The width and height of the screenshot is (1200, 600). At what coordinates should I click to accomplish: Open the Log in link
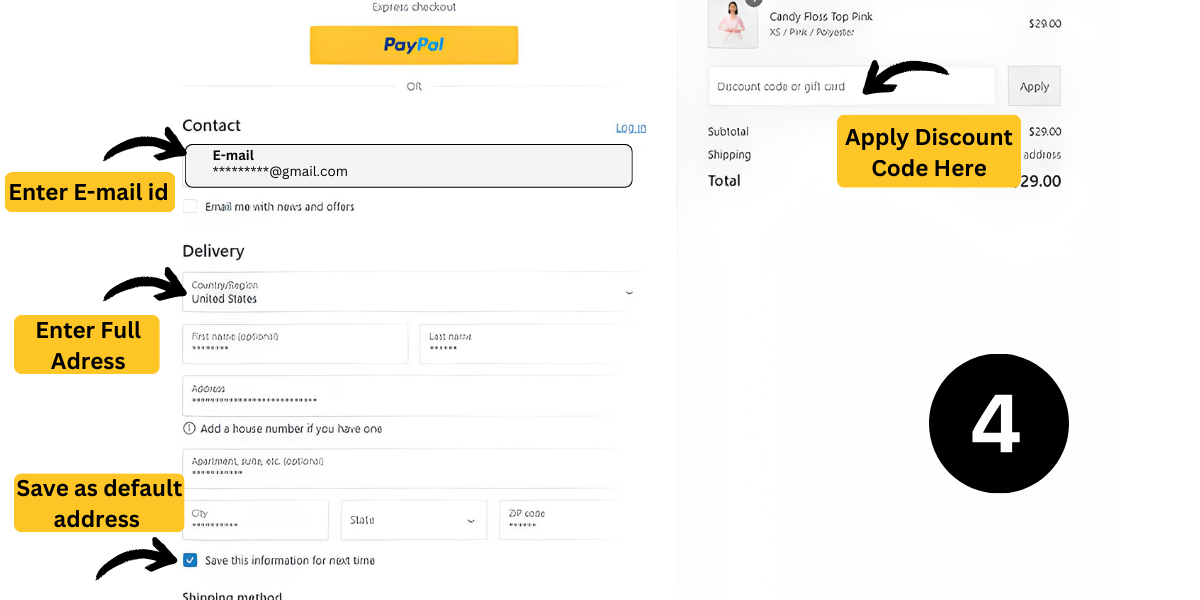[x=630, y=127]
